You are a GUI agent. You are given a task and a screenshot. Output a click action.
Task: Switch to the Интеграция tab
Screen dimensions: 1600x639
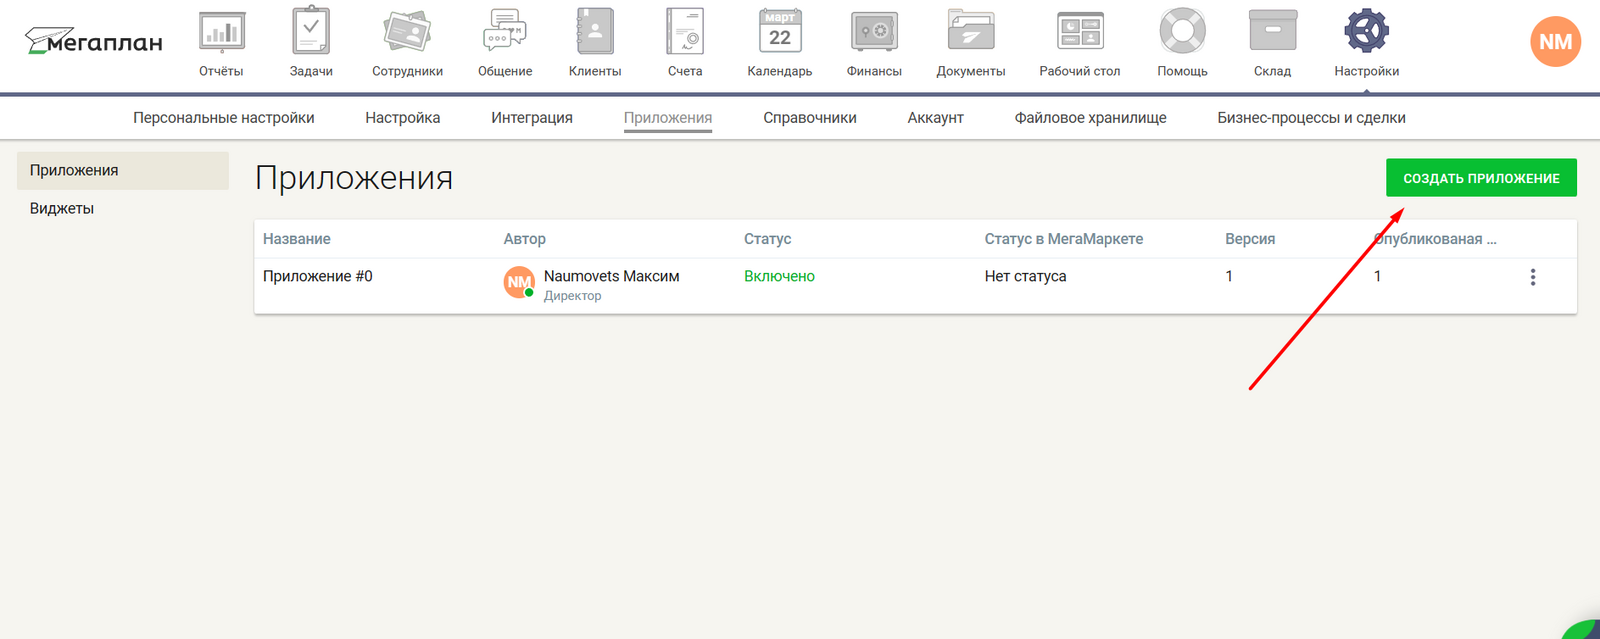click(x=531, y=118)
